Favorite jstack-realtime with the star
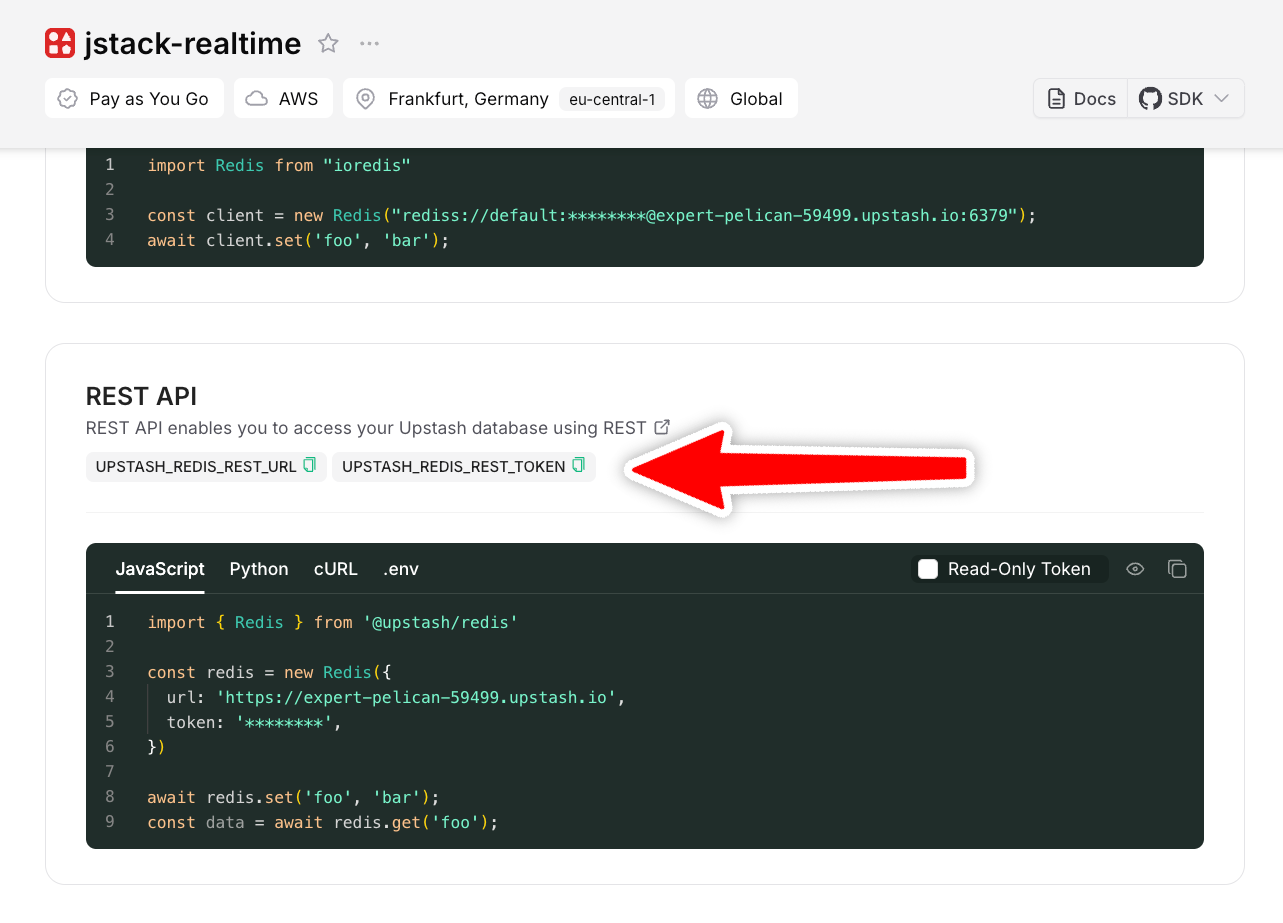Screen dimensions: 1283x923 328,43
